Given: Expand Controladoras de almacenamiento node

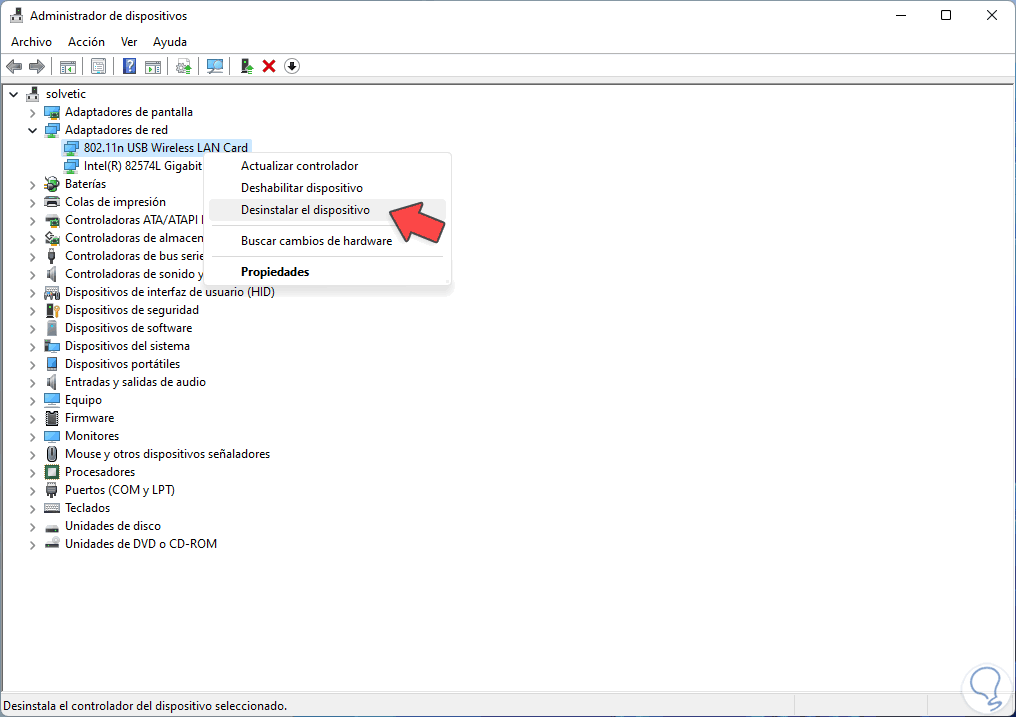Looking at the screenshot, I should [x=32, y=238].
